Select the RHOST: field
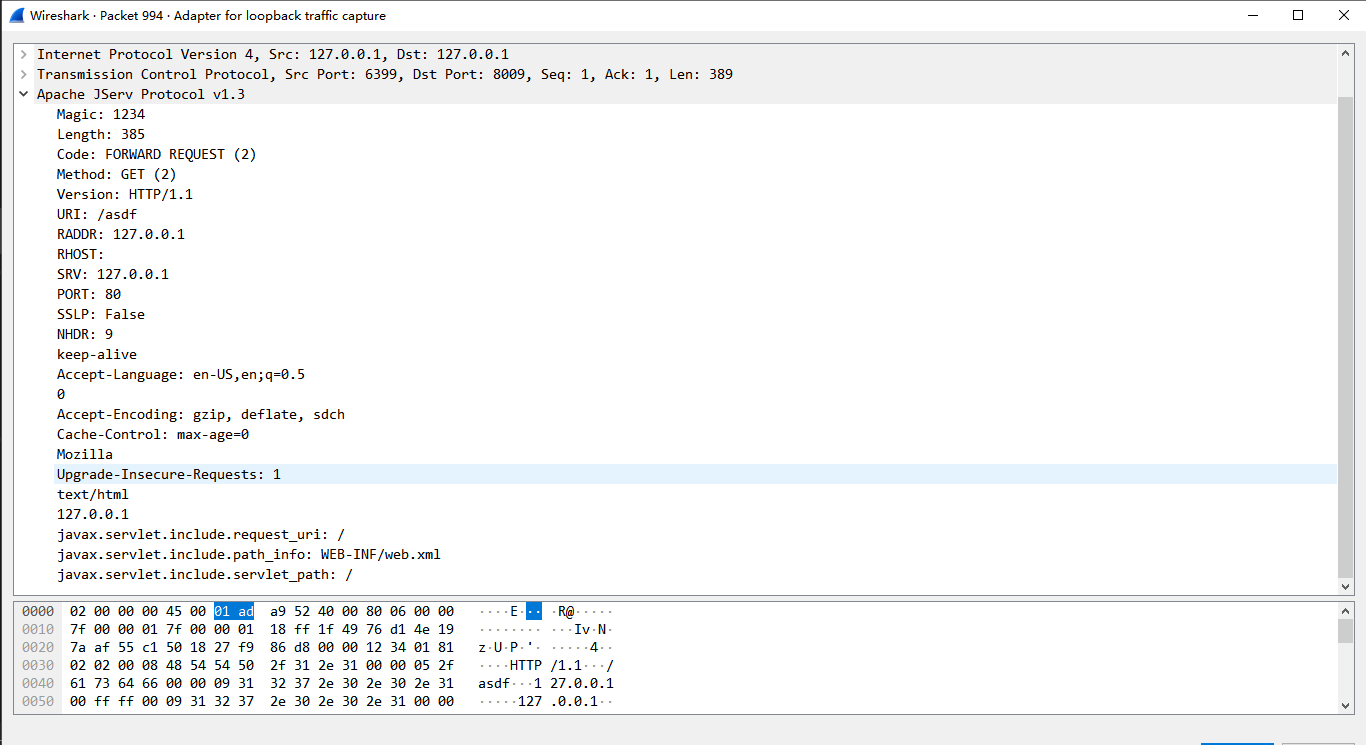The height and width of the screenshot is (745, 1366). (x=81, y=254)
